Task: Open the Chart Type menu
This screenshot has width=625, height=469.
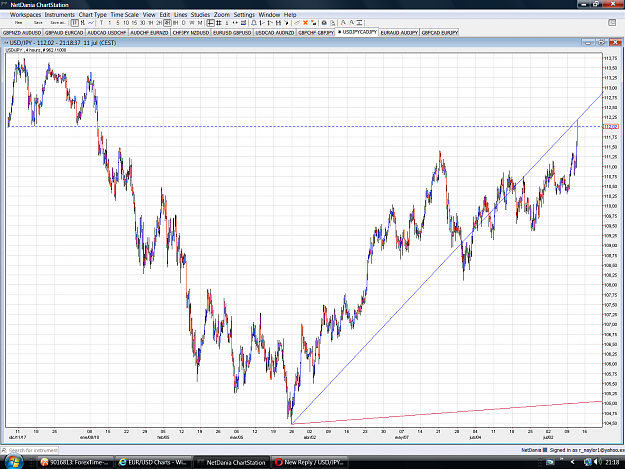Action: pyautogui.click(x=92, y=15)
